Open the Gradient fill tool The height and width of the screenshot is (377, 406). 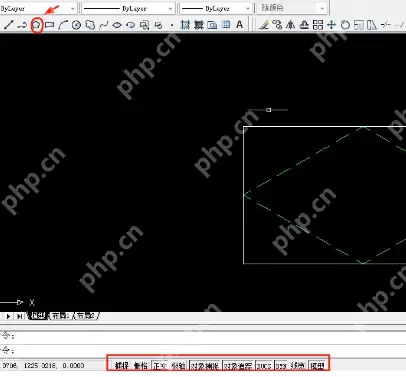click(199, 25)
